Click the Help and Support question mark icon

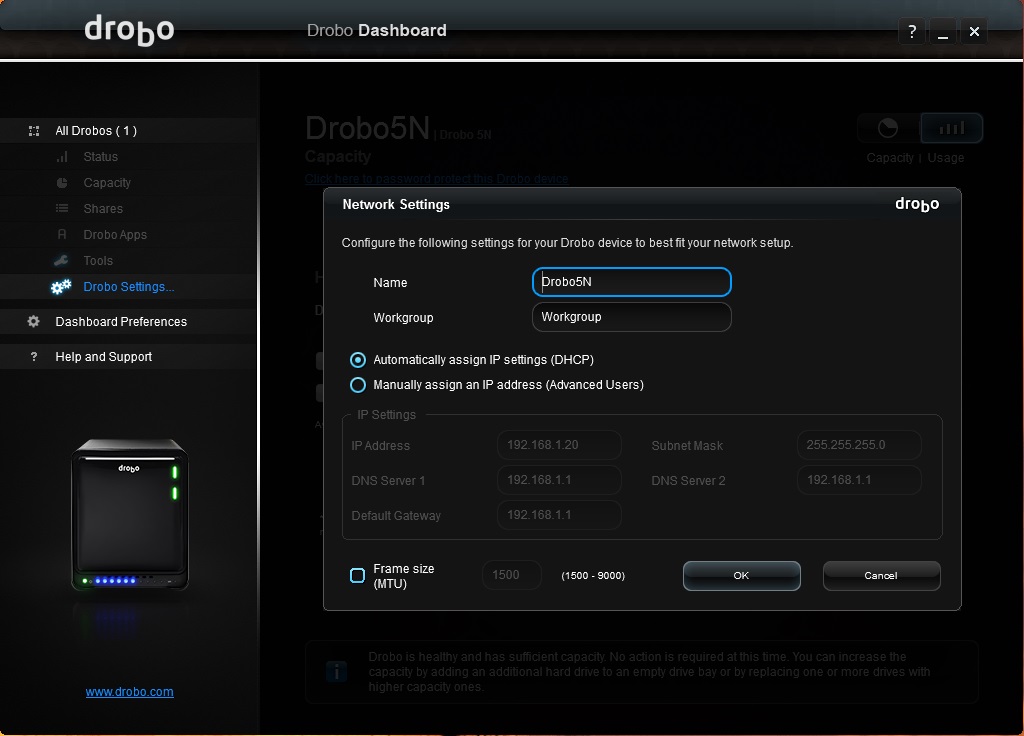34,357
